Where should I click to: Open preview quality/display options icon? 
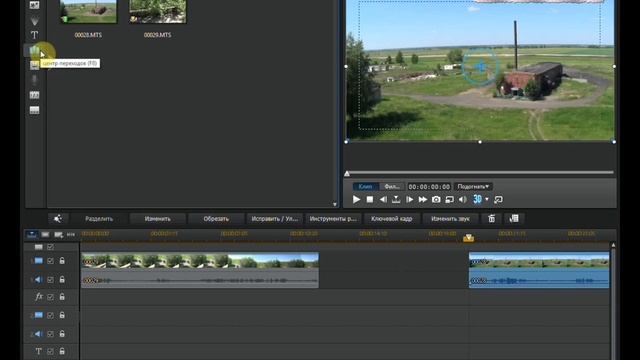coord(449,200)
